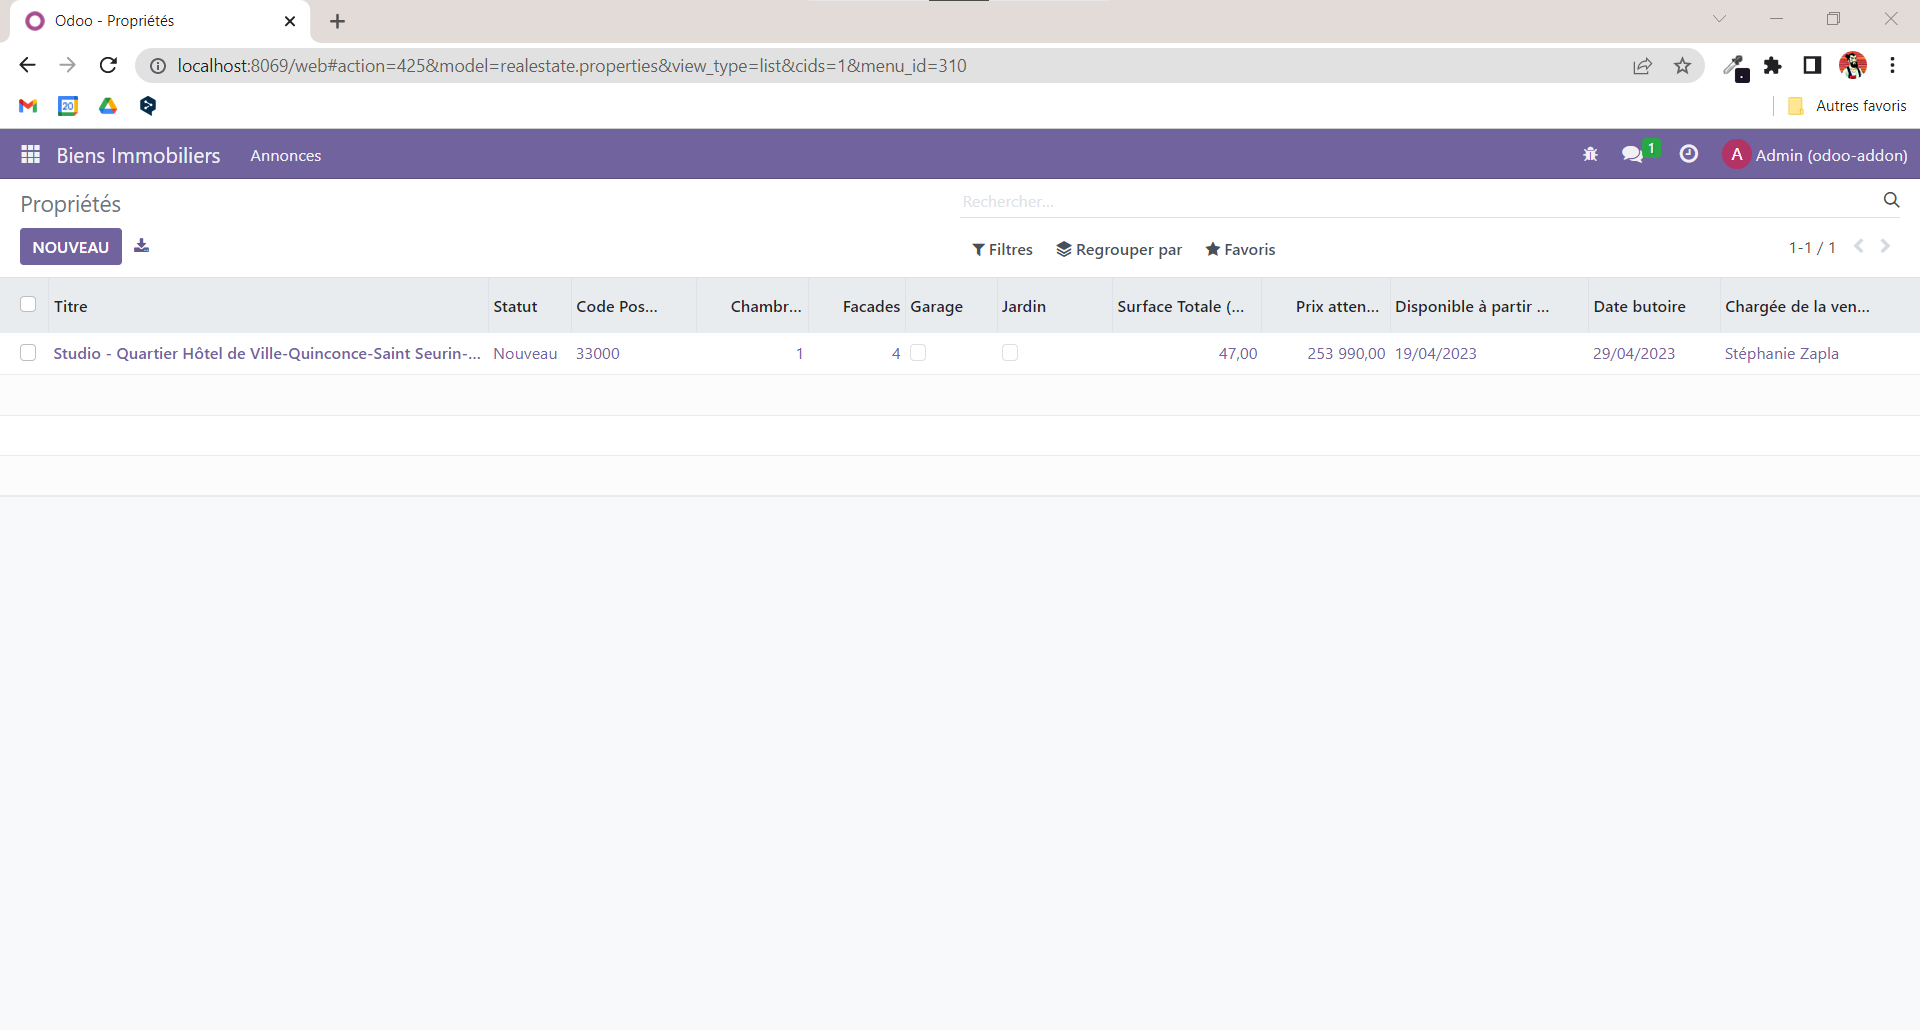Open the activities clock icon
1920x1030 pixels.
point(1689,154)
